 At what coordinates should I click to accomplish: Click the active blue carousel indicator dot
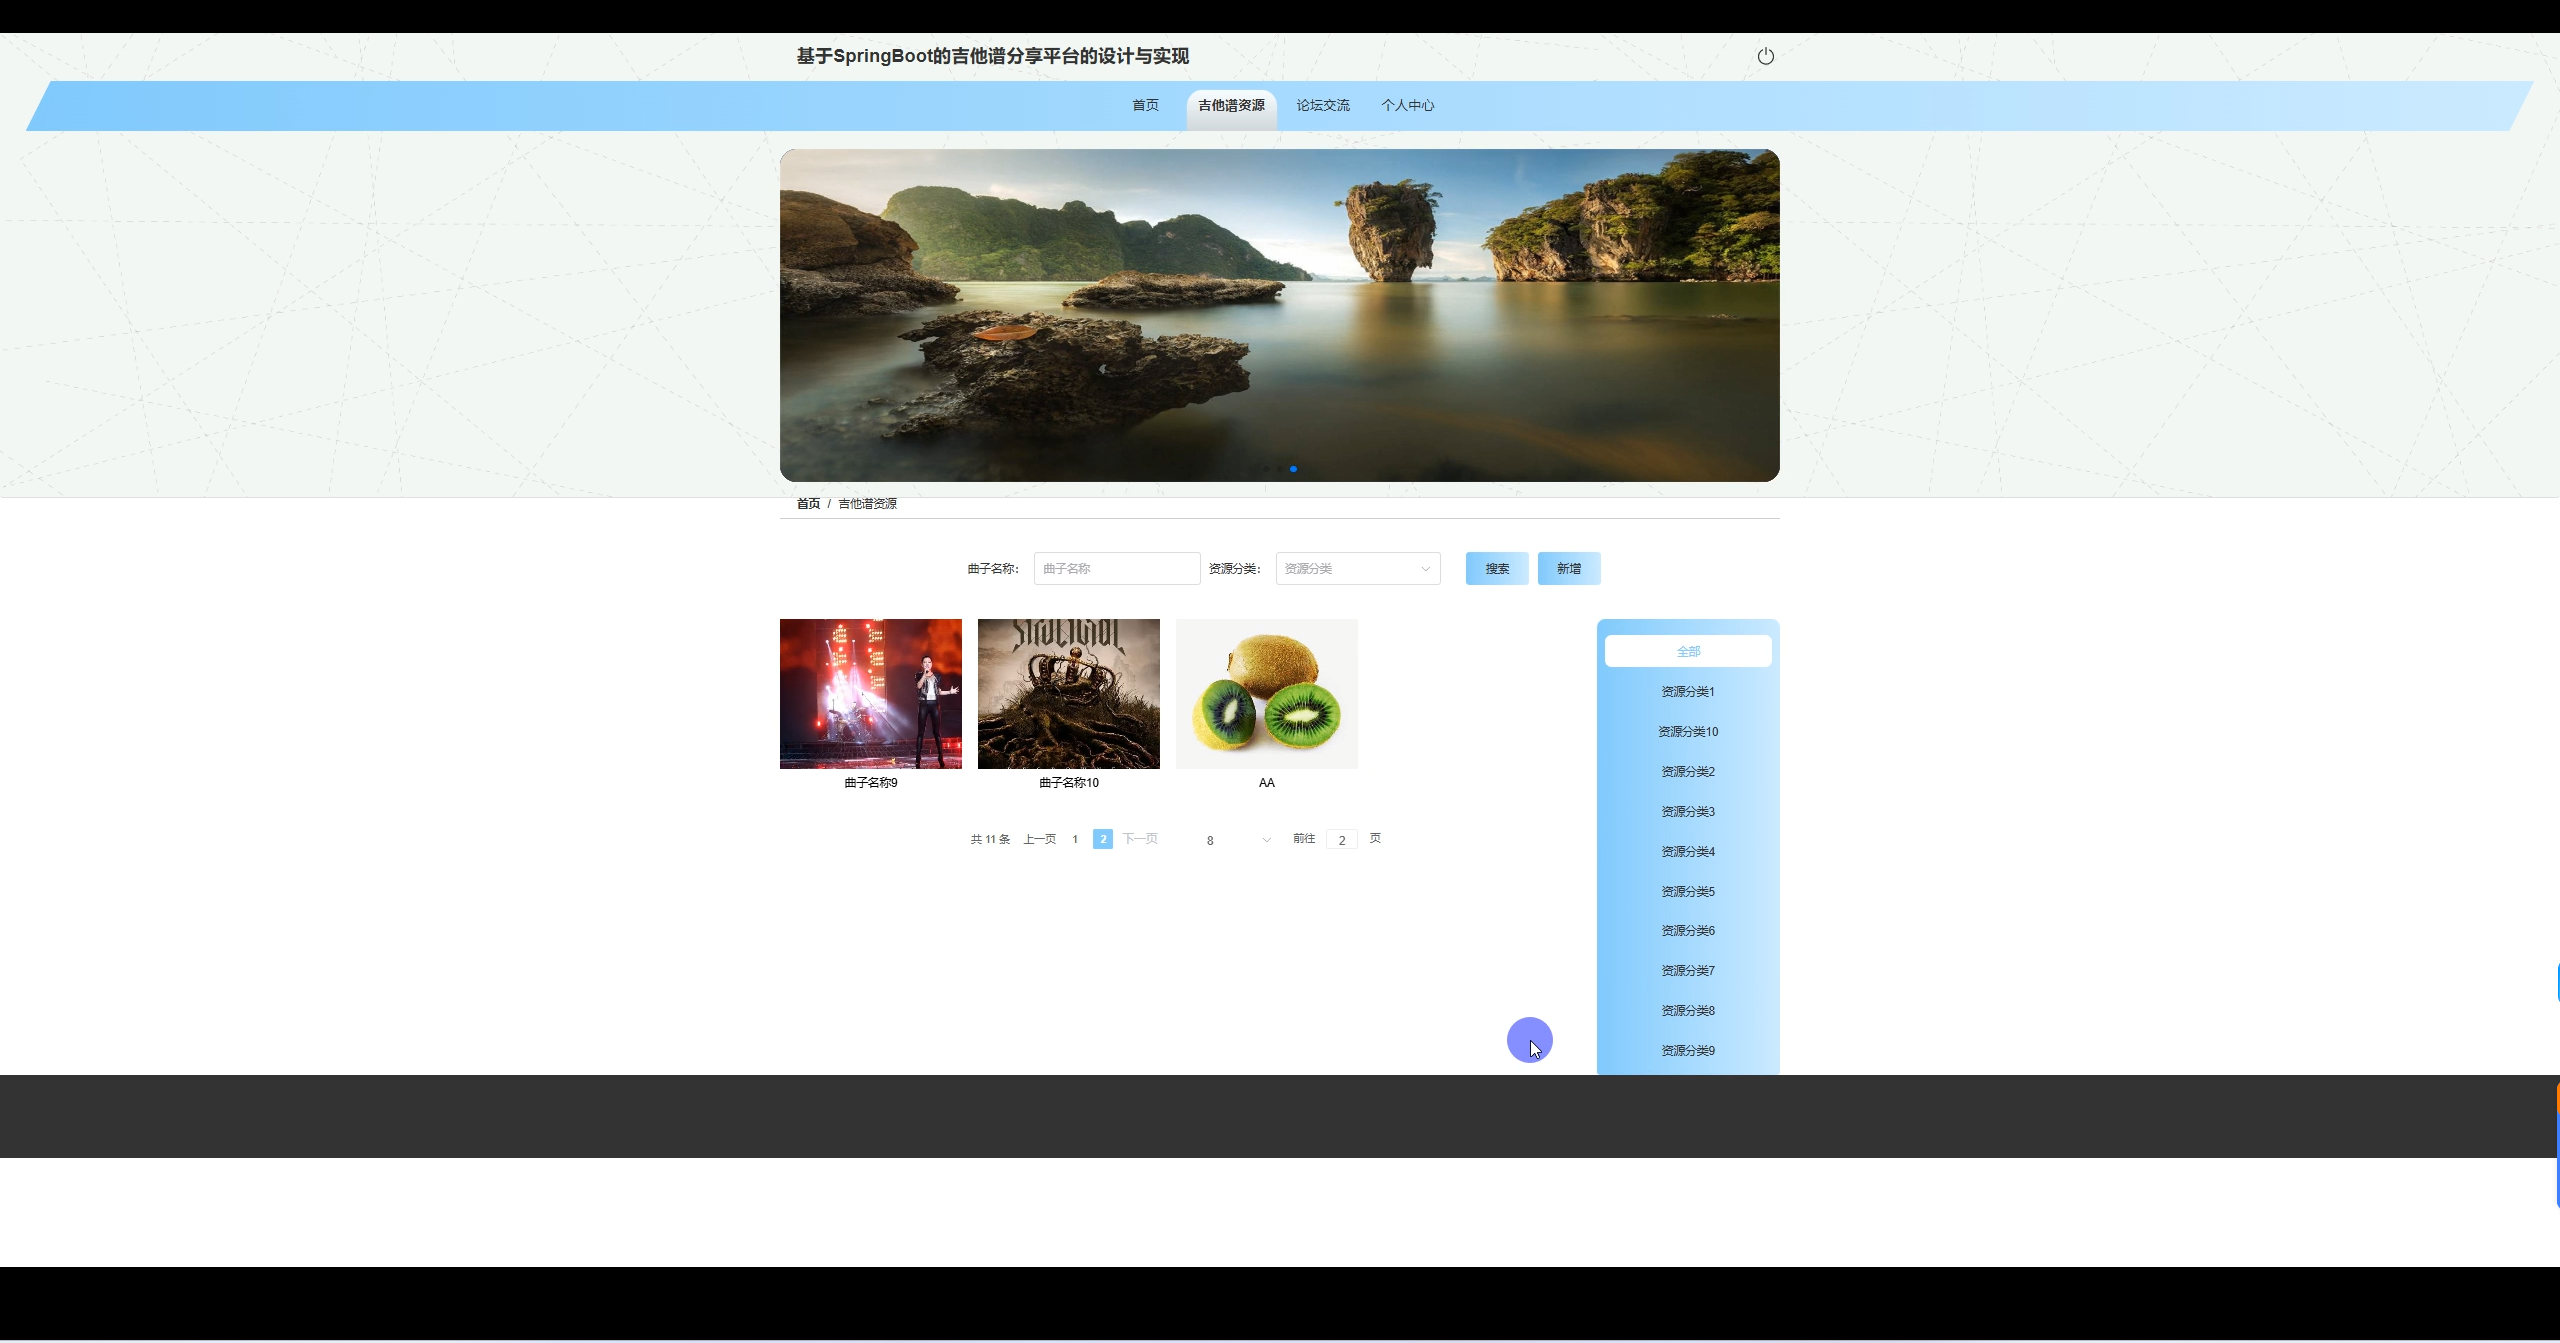[x=1293, y=469]
